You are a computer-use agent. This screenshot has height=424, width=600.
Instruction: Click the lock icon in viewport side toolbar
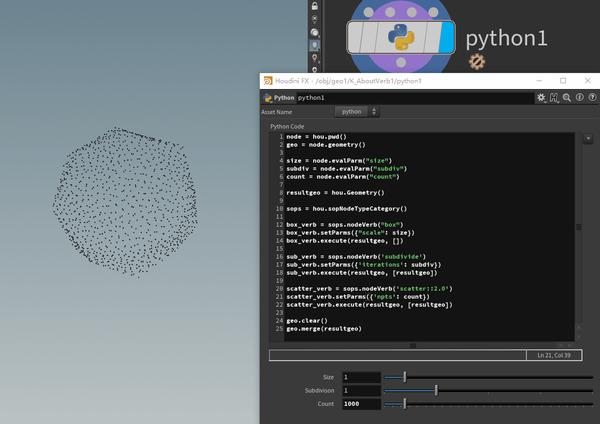[315, 5]
